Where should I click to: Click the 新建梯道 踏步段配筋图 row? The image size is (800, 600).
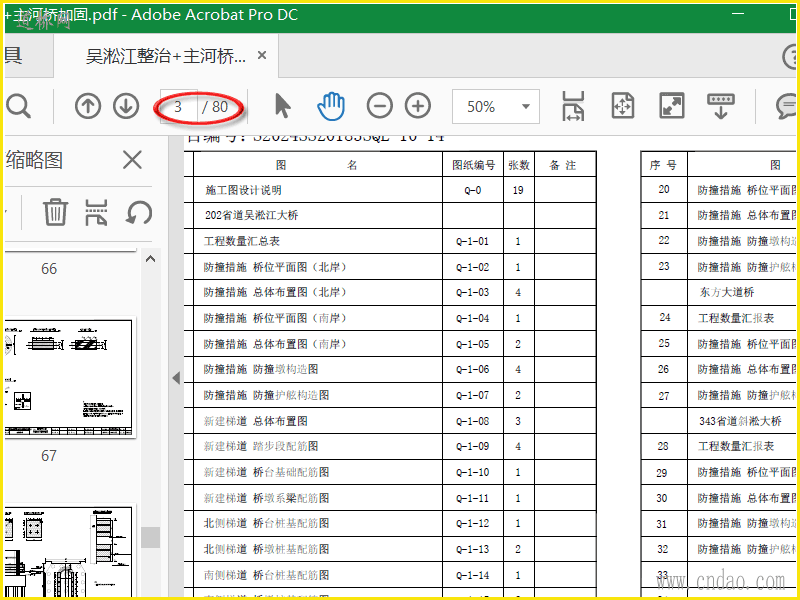[x=261, y=446]
